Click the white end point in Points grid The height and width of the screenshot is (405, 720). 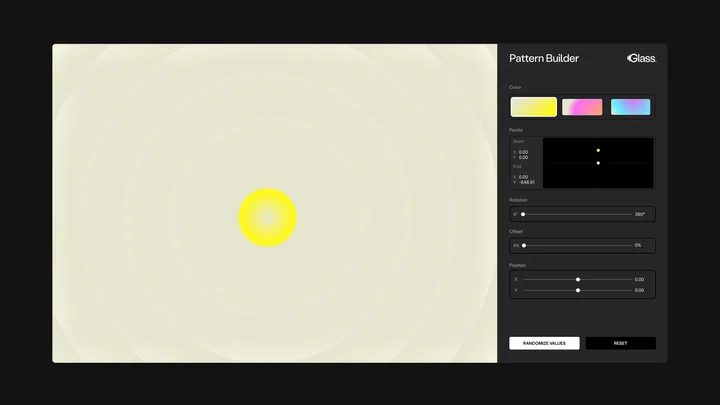[x=598, y=163]
